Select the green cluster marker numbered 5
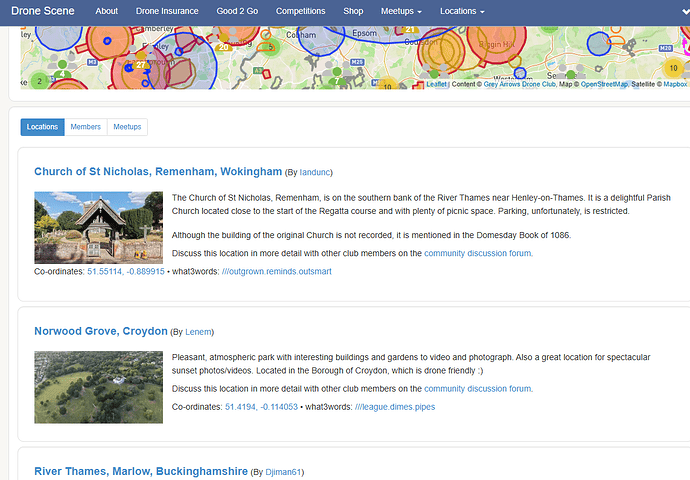The height and width of the screenshot is (480, 690). tap(271, 47)
